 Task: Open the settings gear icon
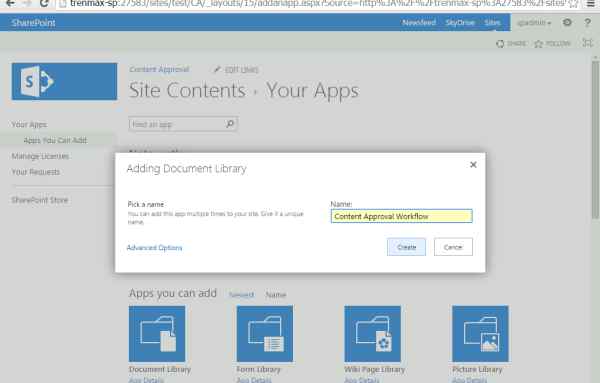[x=567, y=23]
